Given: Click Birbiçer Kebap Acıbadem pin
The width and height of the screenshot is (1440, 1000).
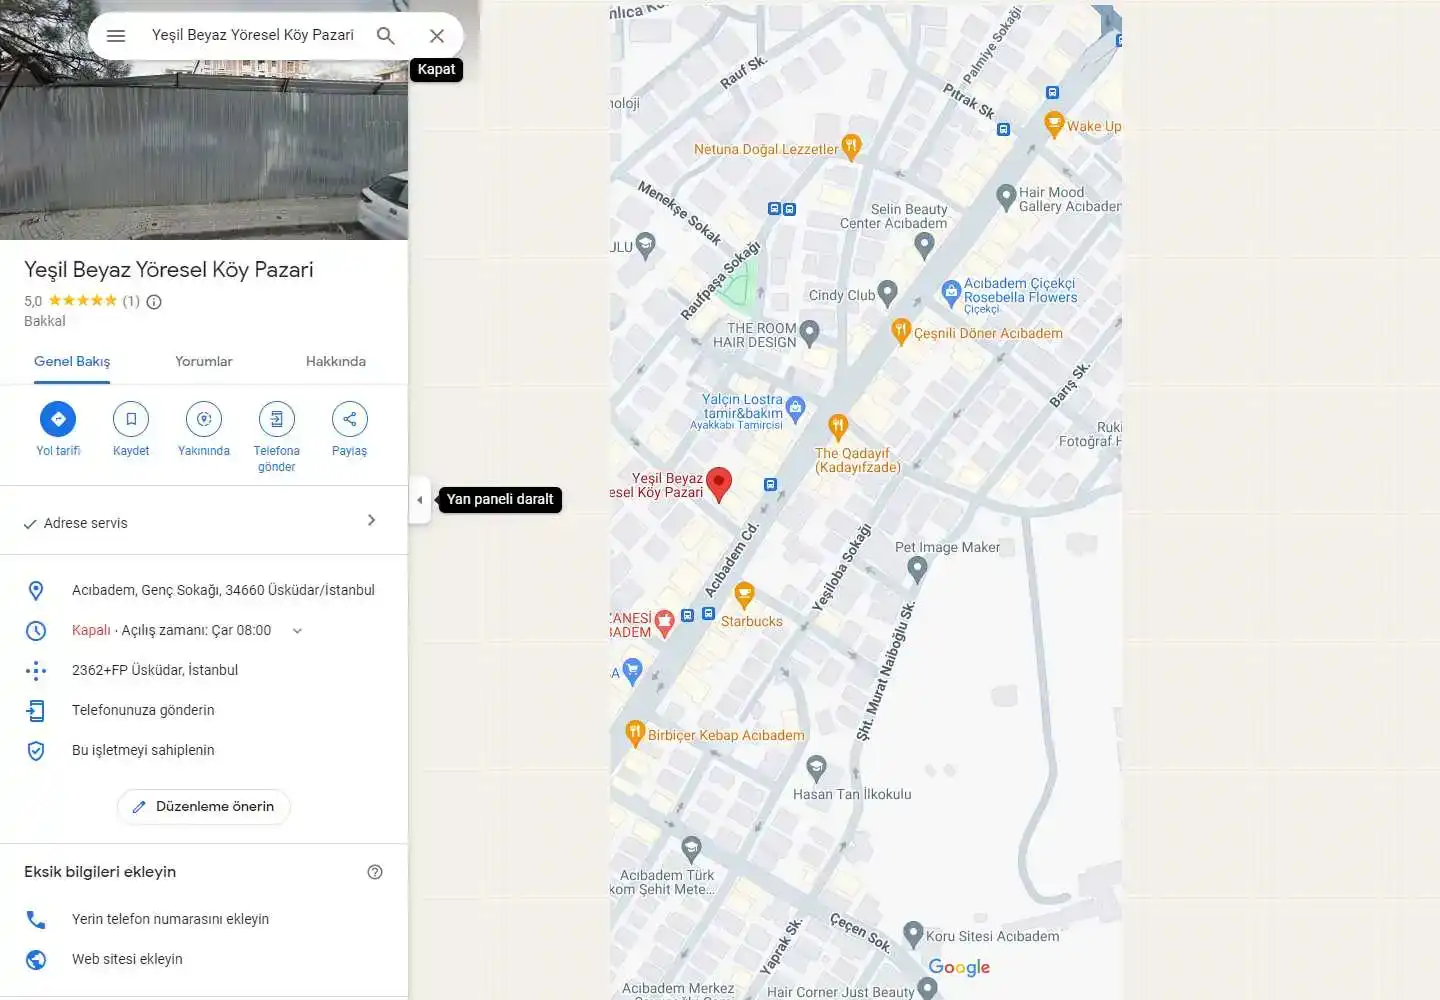Looking at the screenshot, I should pos(634,733).
